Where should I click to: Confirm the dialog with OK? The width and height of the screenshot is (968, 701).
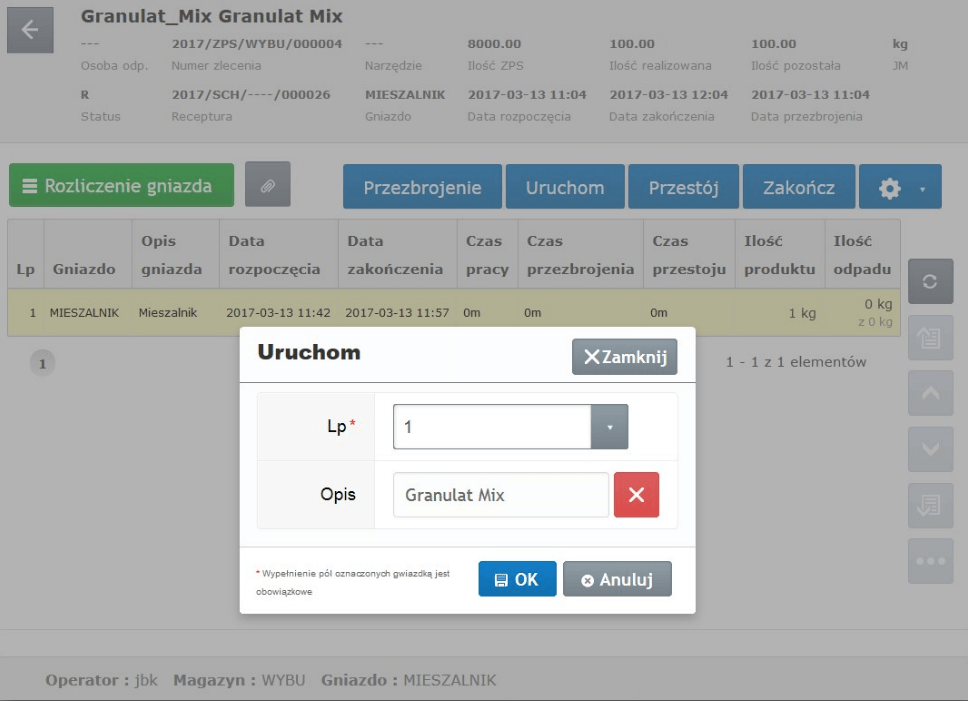click(x=517, y=579)
